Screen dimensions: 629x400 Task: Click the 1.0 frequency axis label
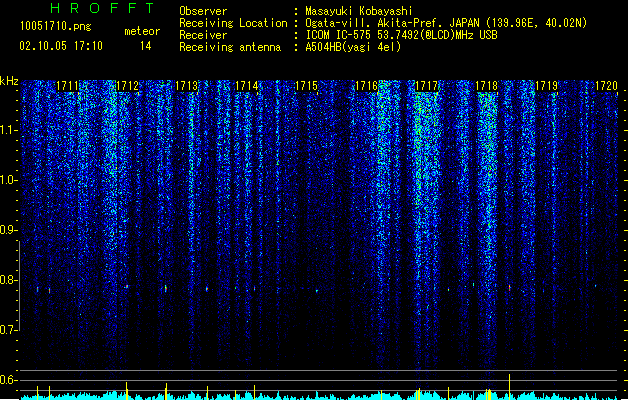point(8,180)
